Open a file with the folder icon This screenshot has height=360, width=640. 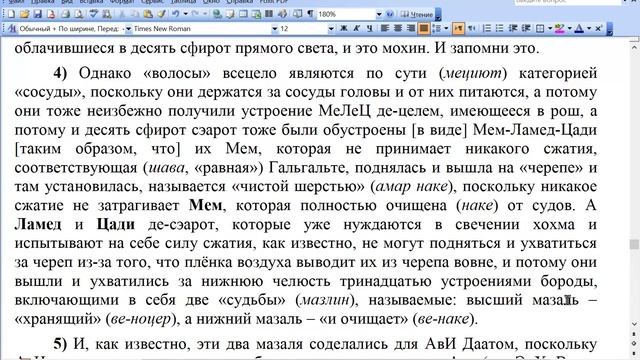[24, 14]
